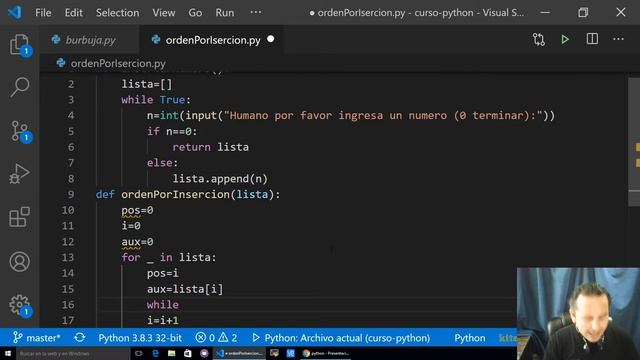
Task: Select the ordenPorIsercion.py tab
Action: click(x=212, y=40)
